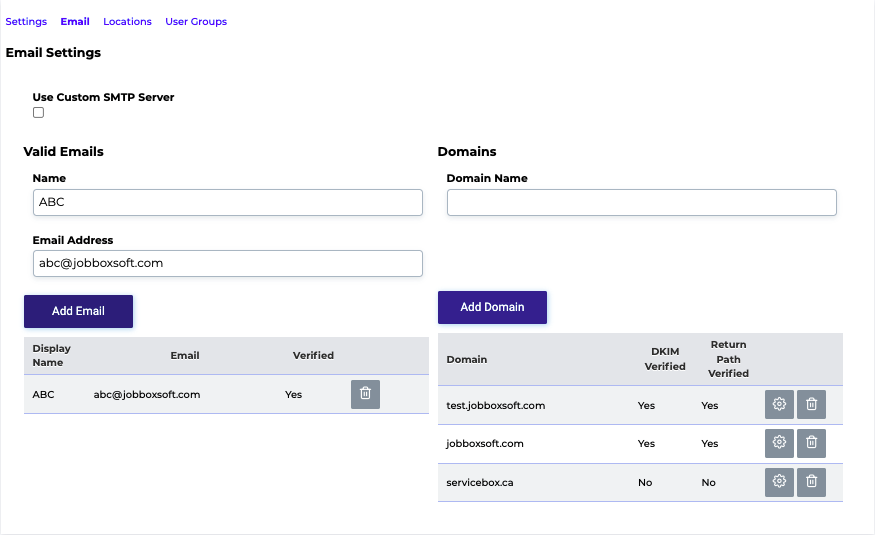
Task: Delete the jobboxsoft.com domain row
Action: point(811,443)
